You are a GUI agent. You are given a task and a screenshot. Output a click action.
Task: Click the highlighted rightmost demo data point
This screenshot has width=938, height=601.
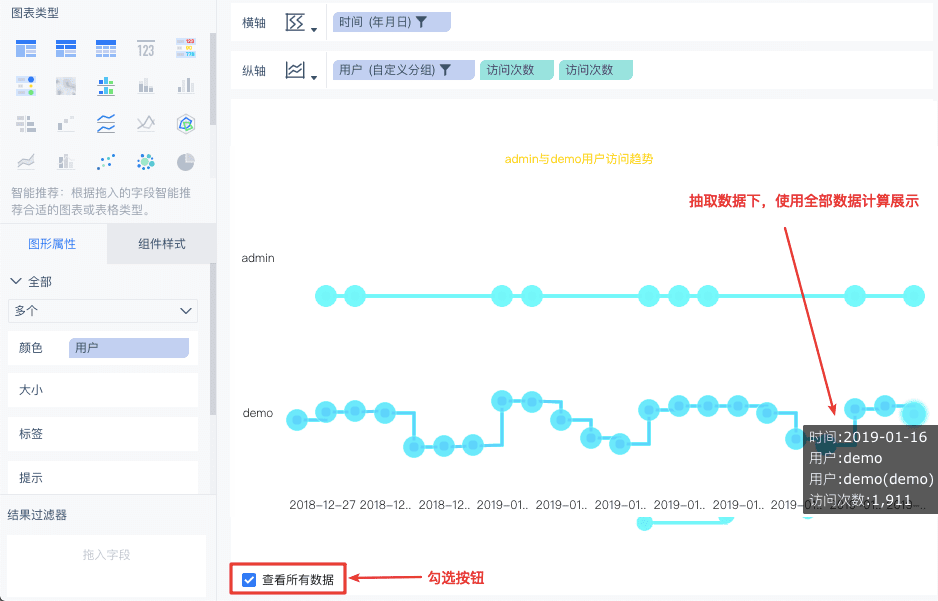(914, 413)
